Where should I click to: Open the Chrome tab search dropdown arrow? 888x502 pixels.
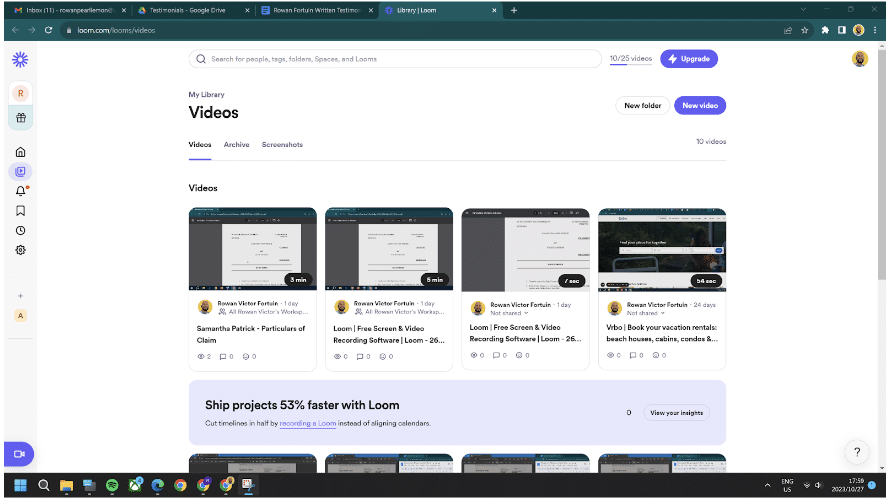[x=803, y=10]
